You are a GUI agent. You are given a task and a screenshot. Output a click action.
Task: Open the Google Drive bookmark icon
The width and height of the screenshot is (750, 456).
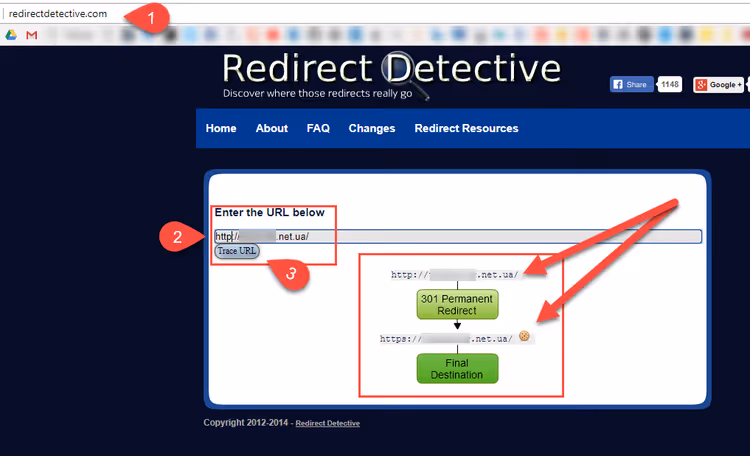11,35
